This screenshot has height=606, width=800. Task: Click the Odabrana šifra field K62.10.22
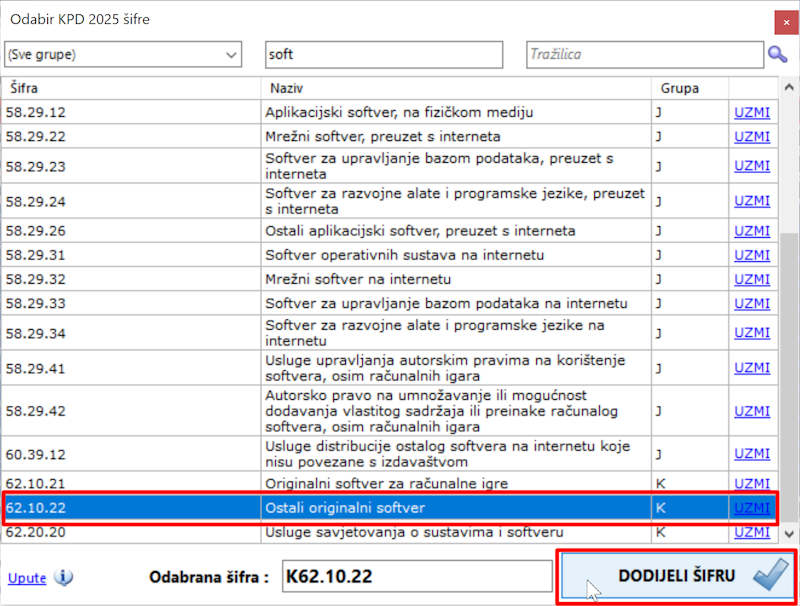tap(416, 576)
